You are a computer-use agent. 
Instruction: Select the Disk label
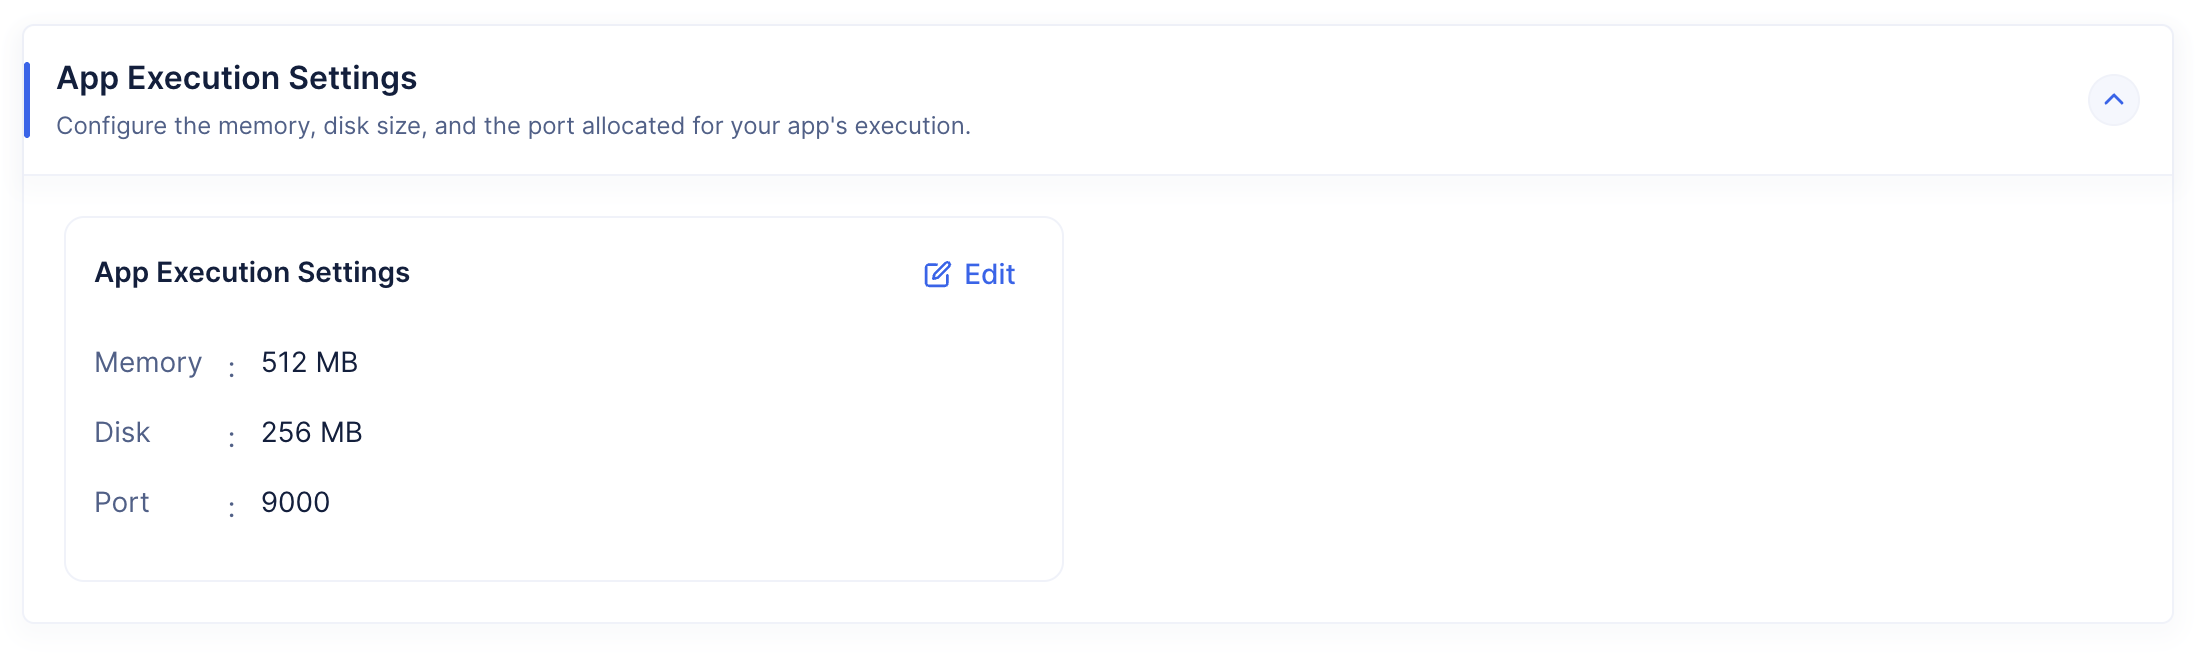[x=122, y=433]
